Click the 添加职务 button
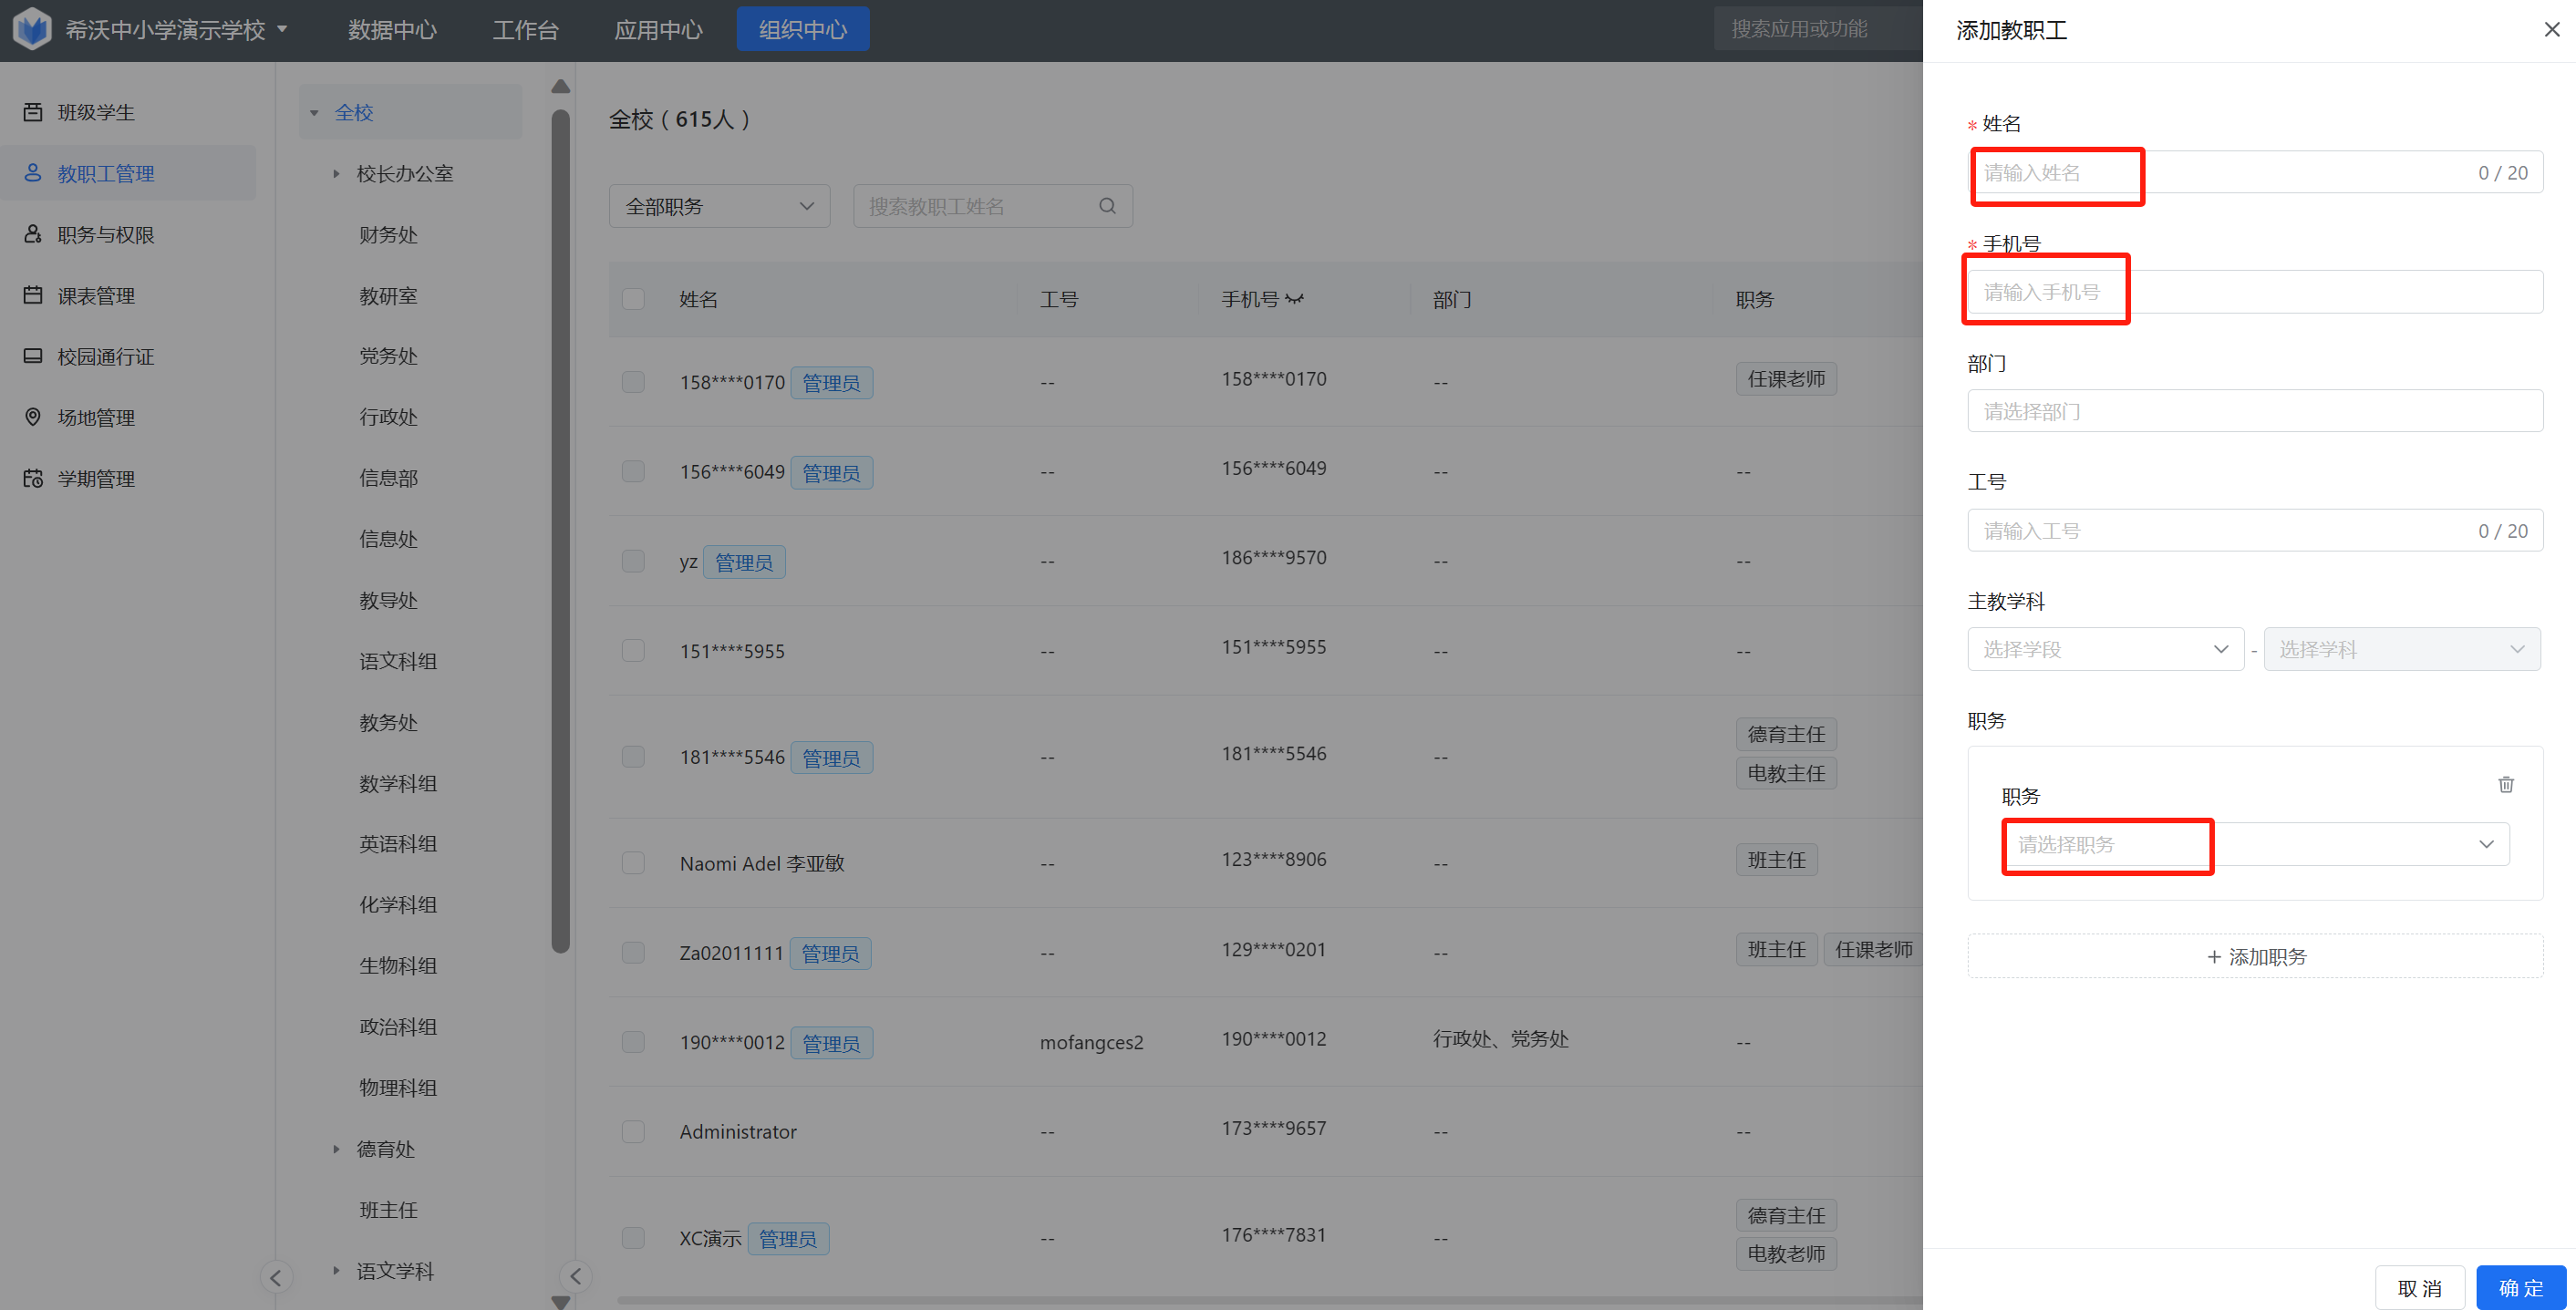This screenshot has width=2576, height=1310. pos(2254,956)
